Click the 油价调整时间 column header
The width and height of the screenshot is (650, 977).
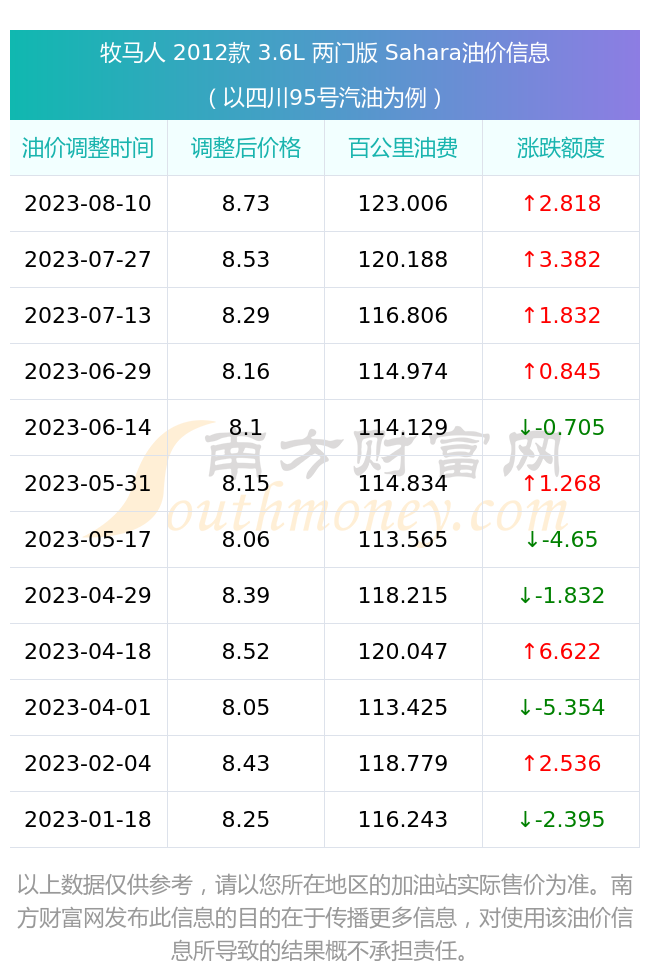[88, 148]
